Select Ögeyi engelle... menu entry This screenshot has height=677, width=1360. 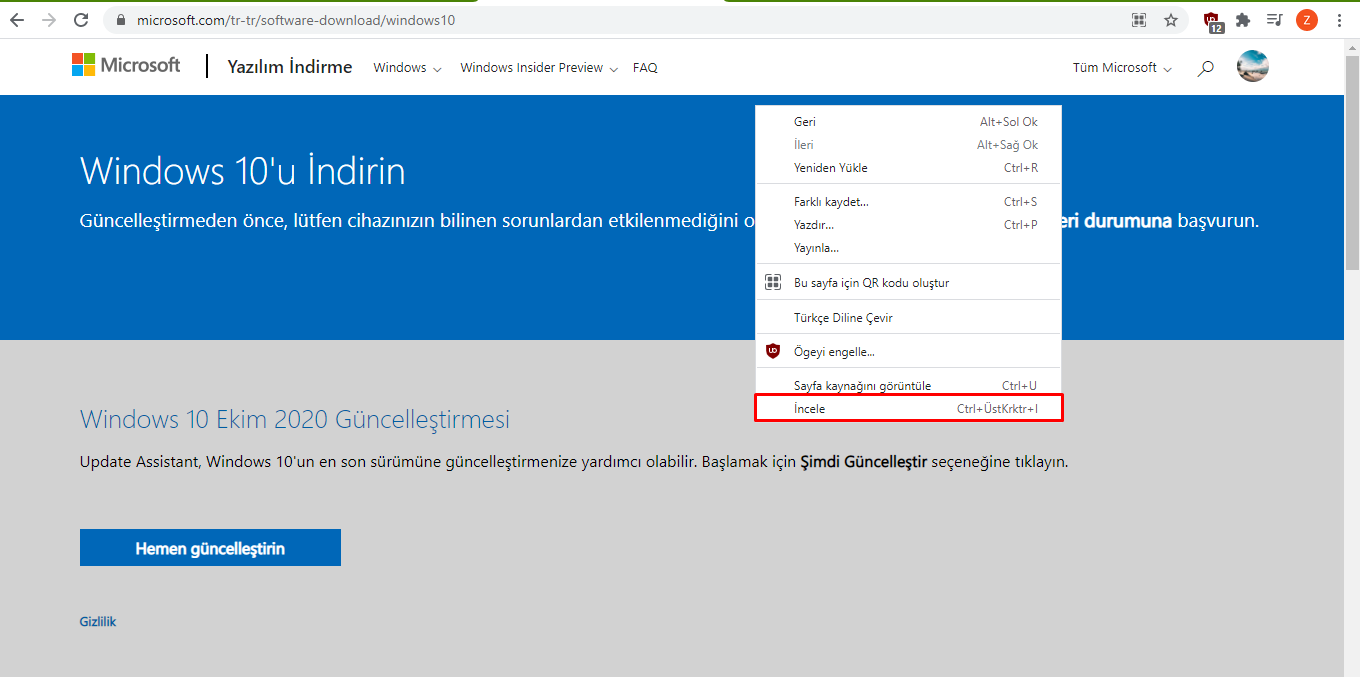pyautogui.click(x=908, y=352)
